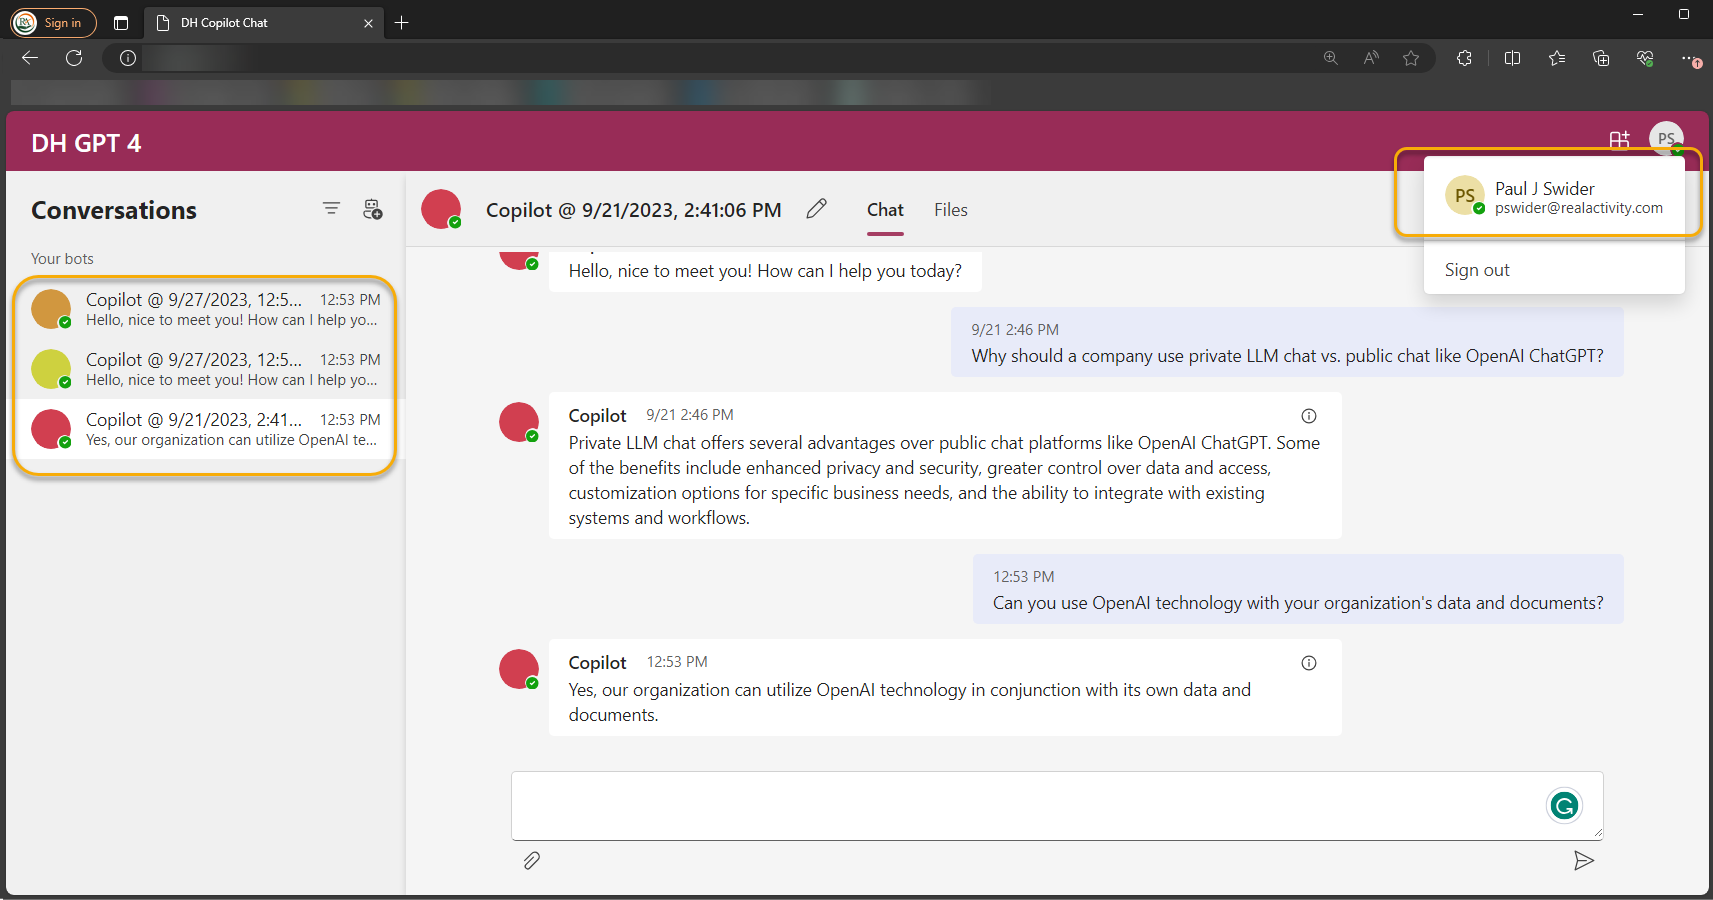Click 'Your bots' label
The image size is (1713, 900).
pyautogui.click(x=62, y=258)
